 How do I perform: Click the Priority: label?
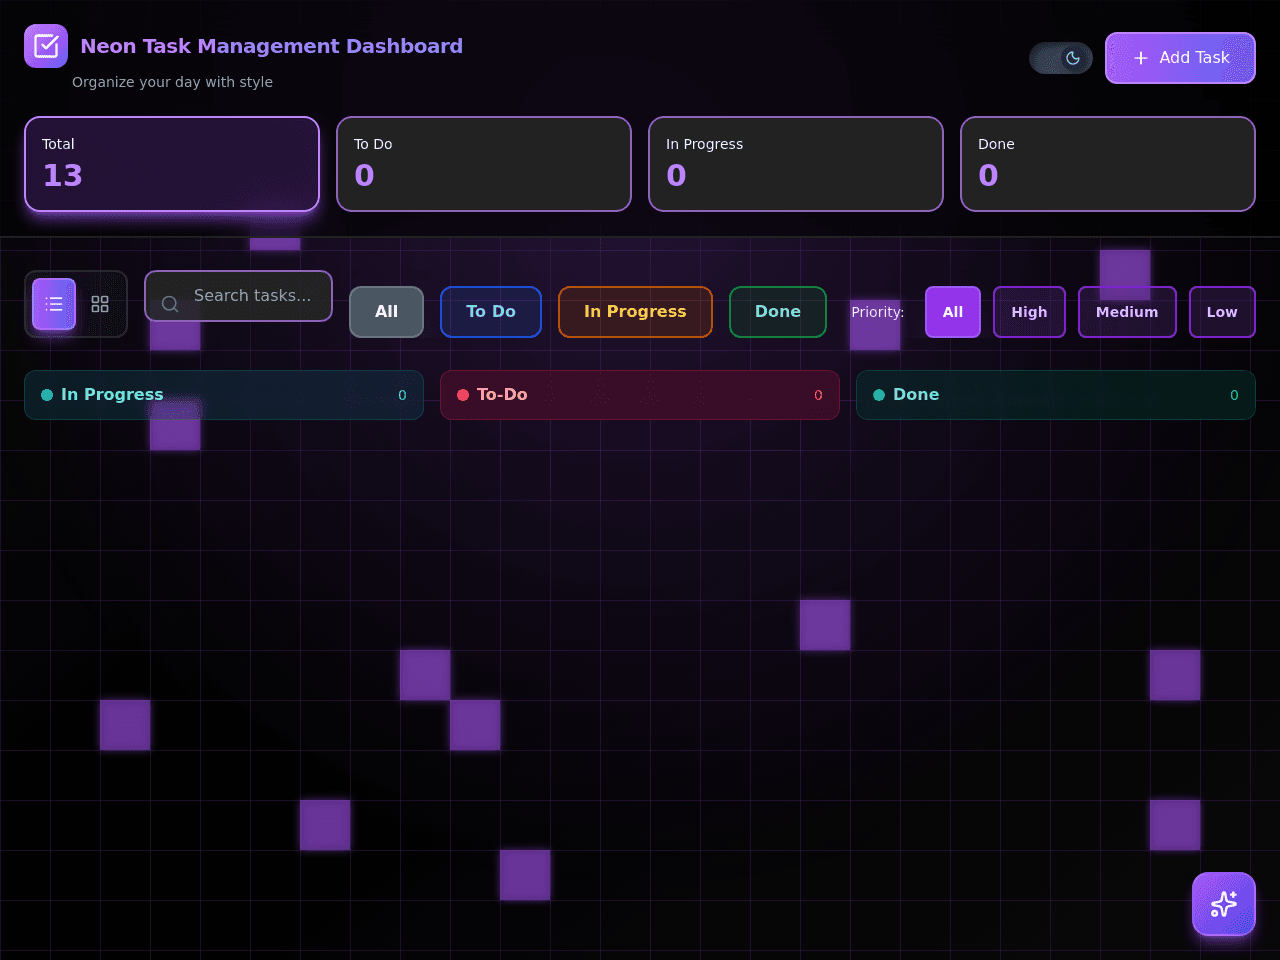click(878, 312)
